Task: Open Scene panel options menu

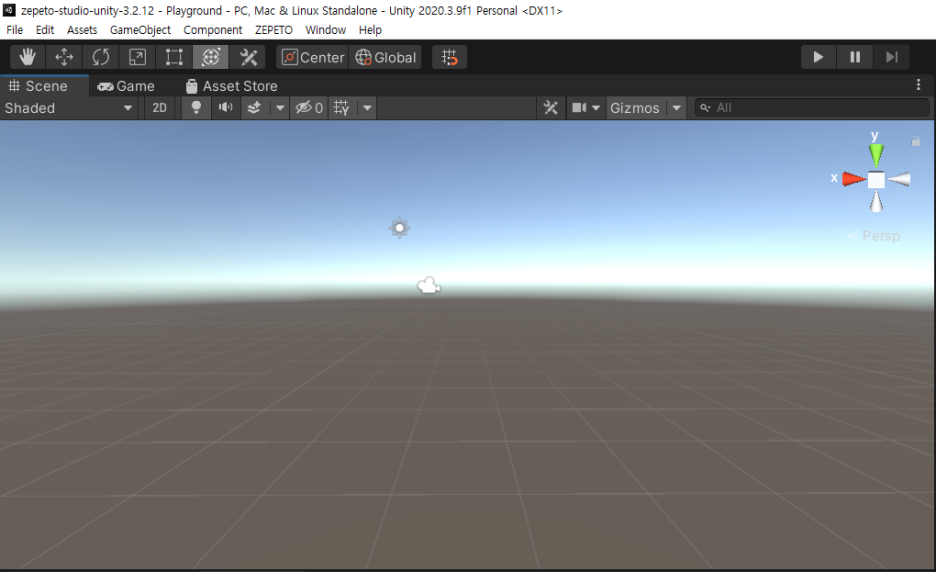Action: point(918,85)
